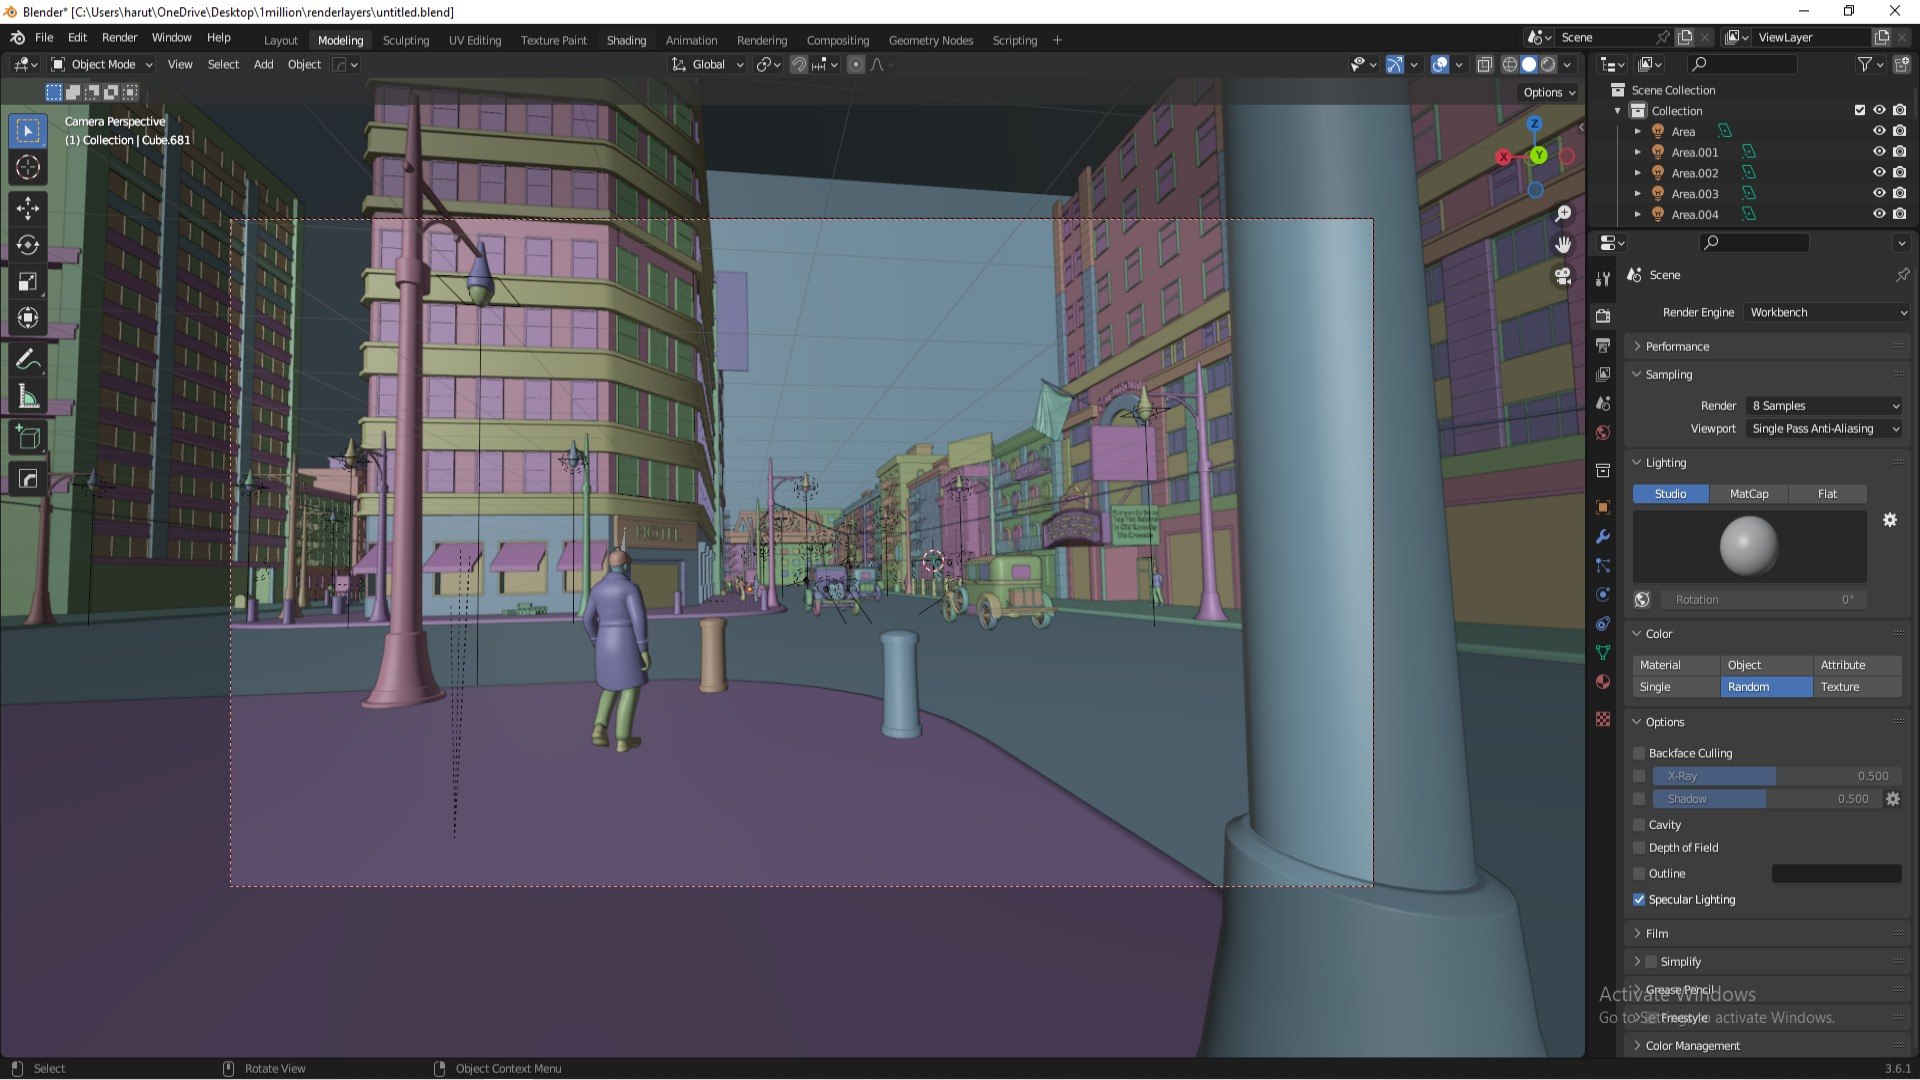This screenshot has height=1080, width=1920.
Task: Open the Material properties tab icon
Action: (x=1603, y=681)
